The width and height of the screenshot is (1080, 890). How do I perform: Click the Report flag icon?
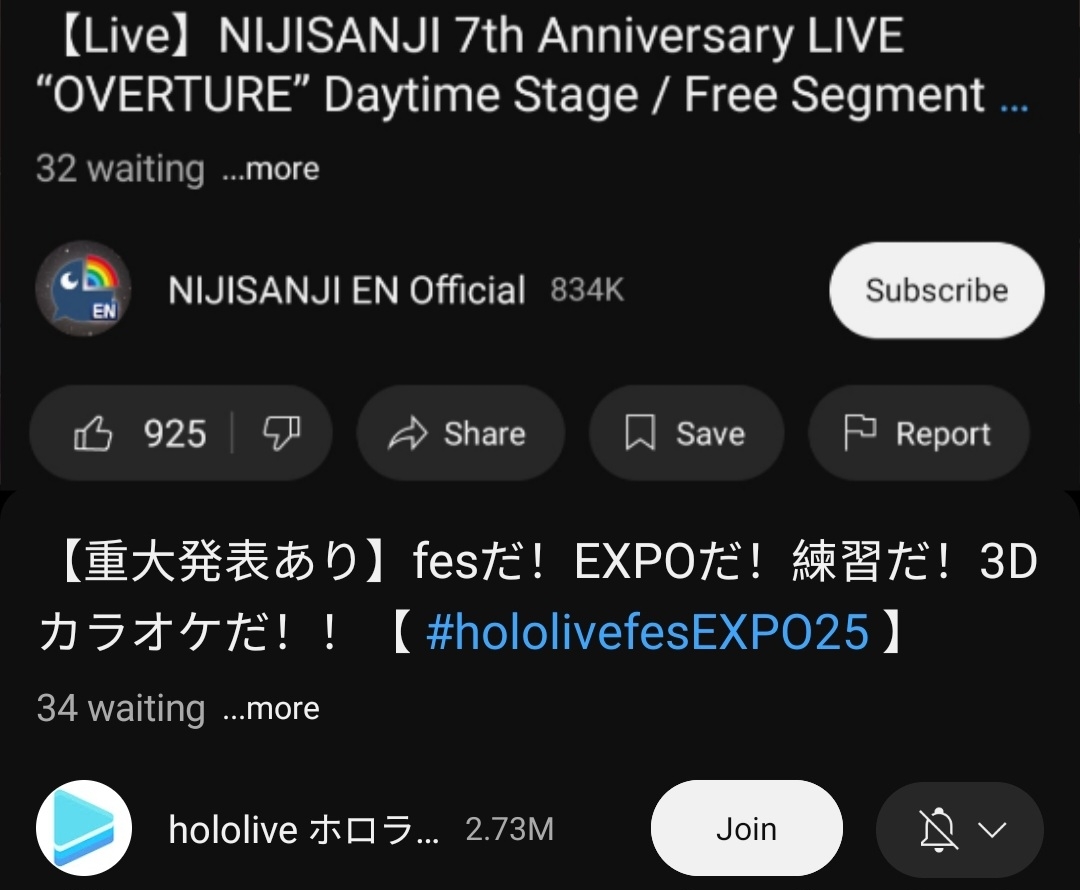(860, 433)
